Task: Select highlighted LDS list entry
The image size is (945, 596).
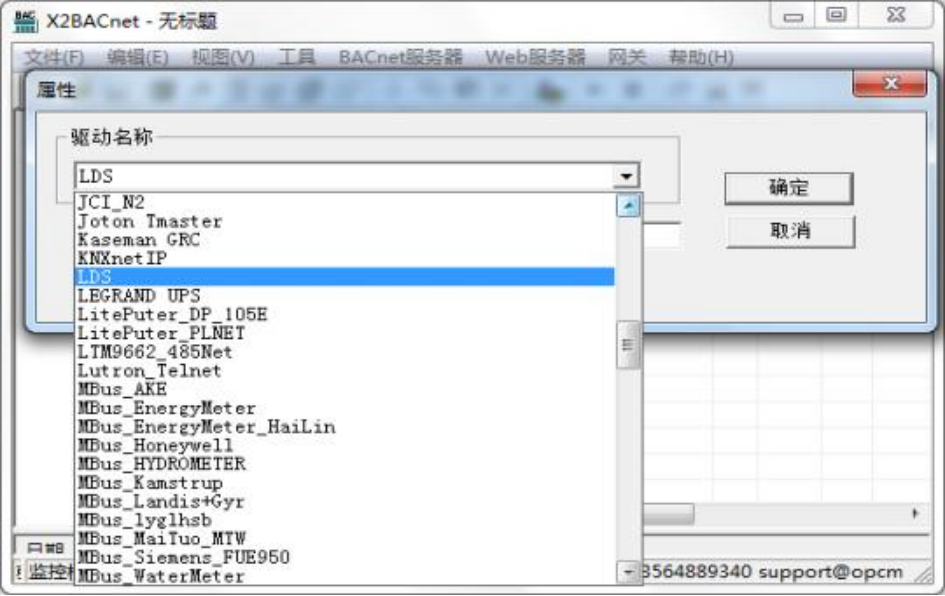Action: (345, 277)
